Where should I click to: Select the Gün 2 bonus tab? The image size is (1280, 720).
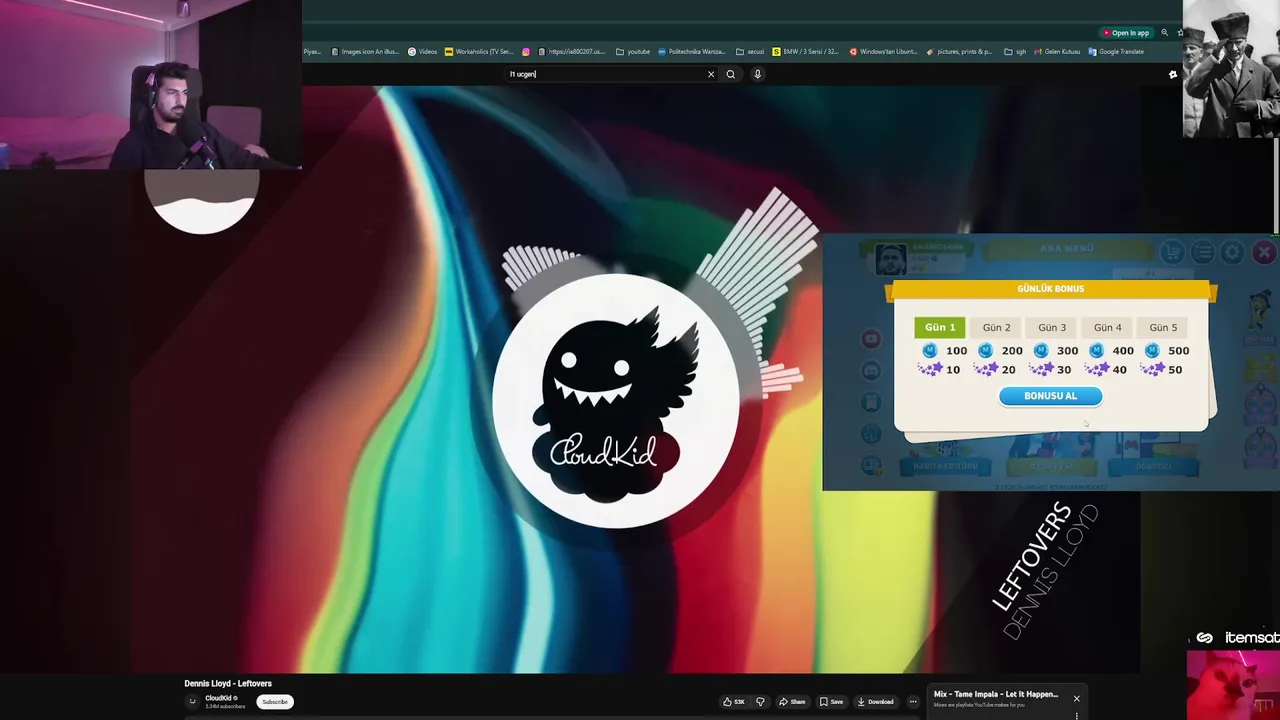996,327
